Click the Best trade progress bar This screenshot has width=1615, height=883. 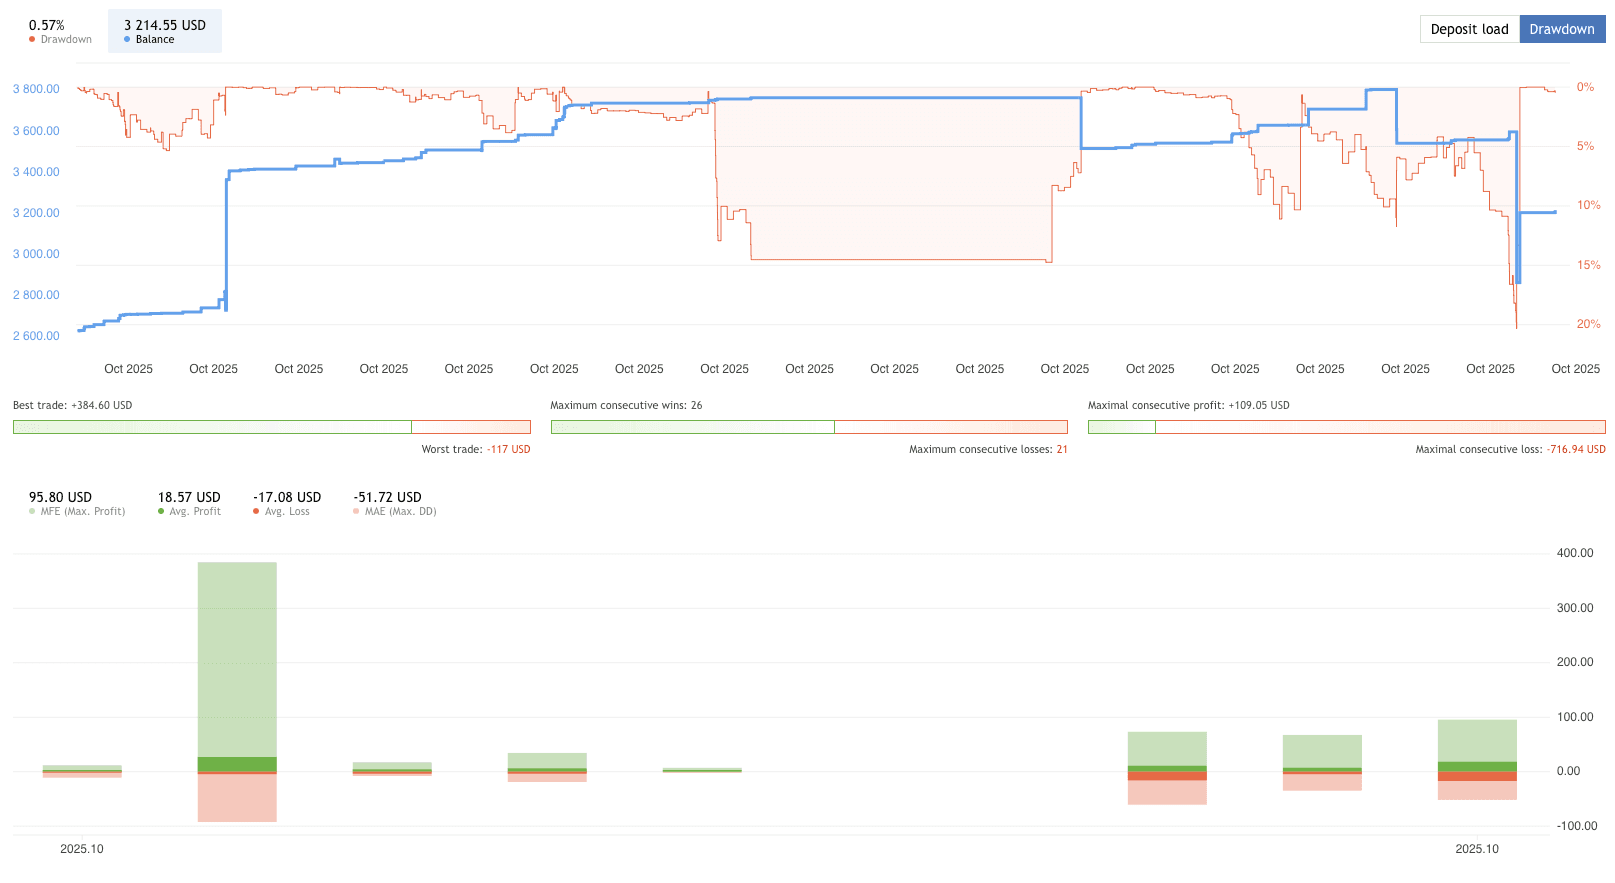[271, 427]
